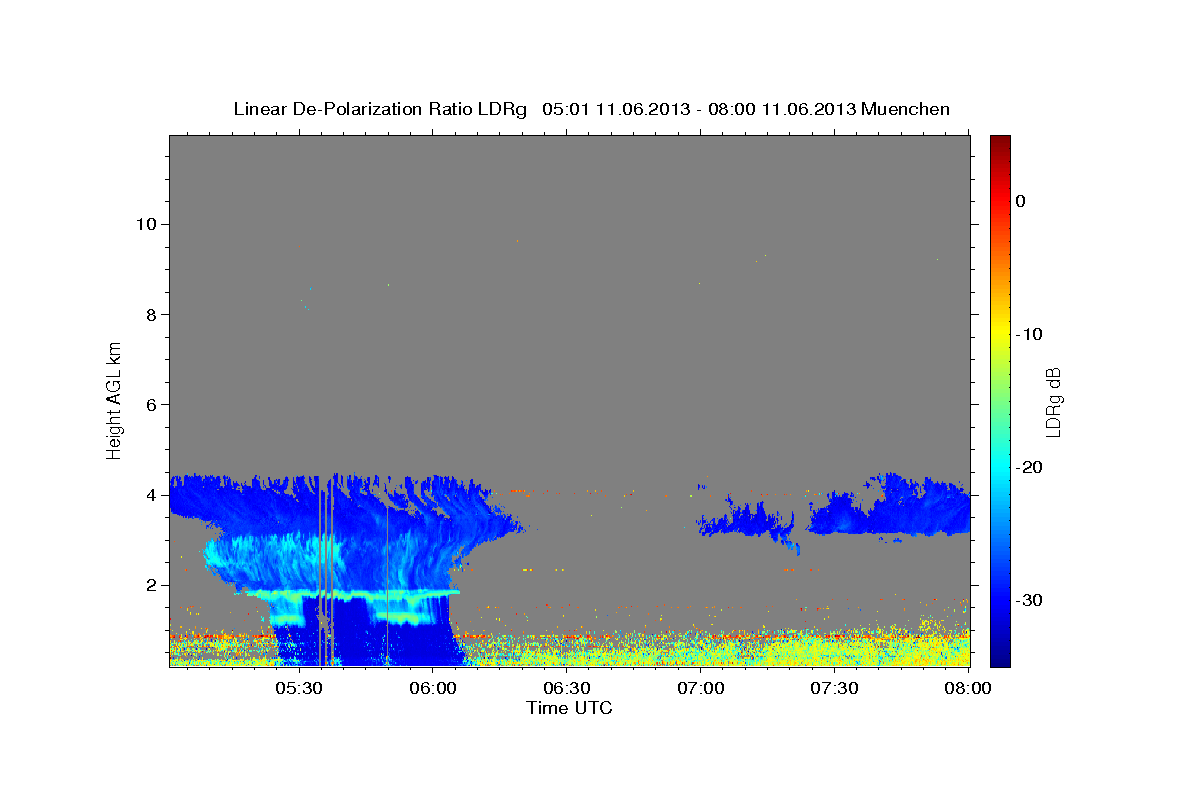Click the height tick label 2
The height and width of the screenshot is (800, 1200).
click(x=150, y=585)
